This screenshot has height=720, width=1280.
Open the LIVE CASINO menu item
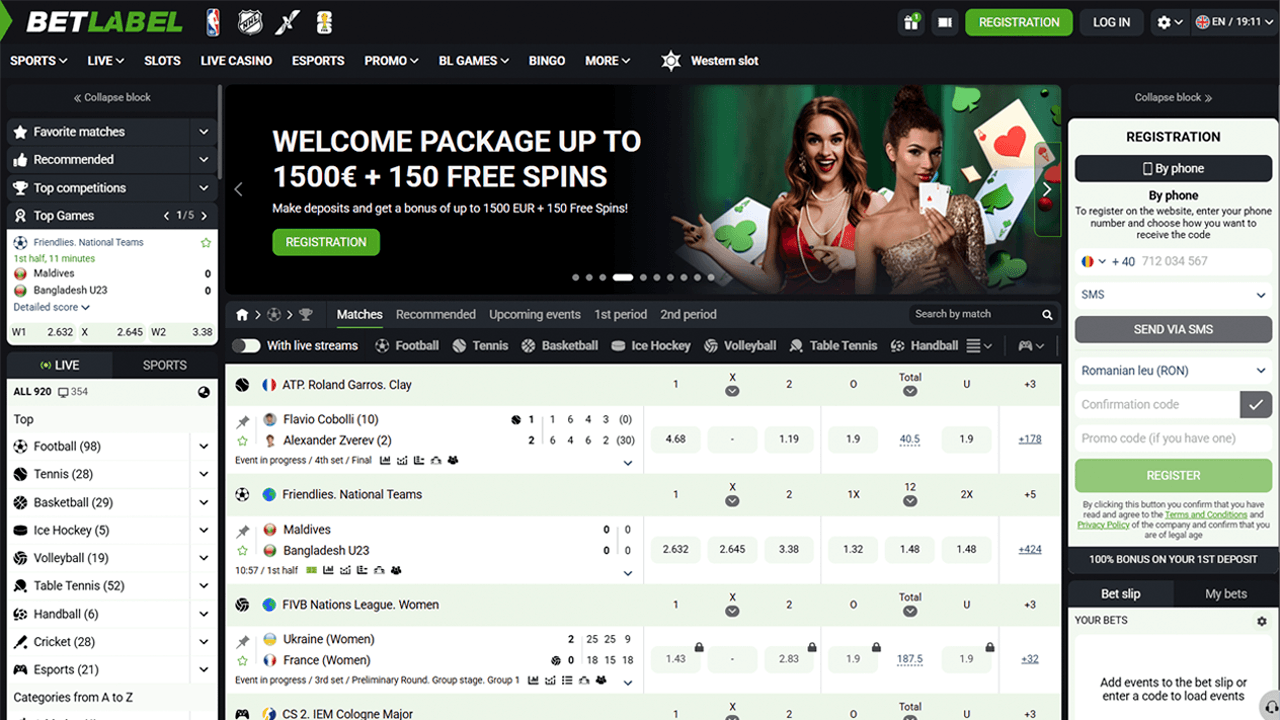click(236, 61)
